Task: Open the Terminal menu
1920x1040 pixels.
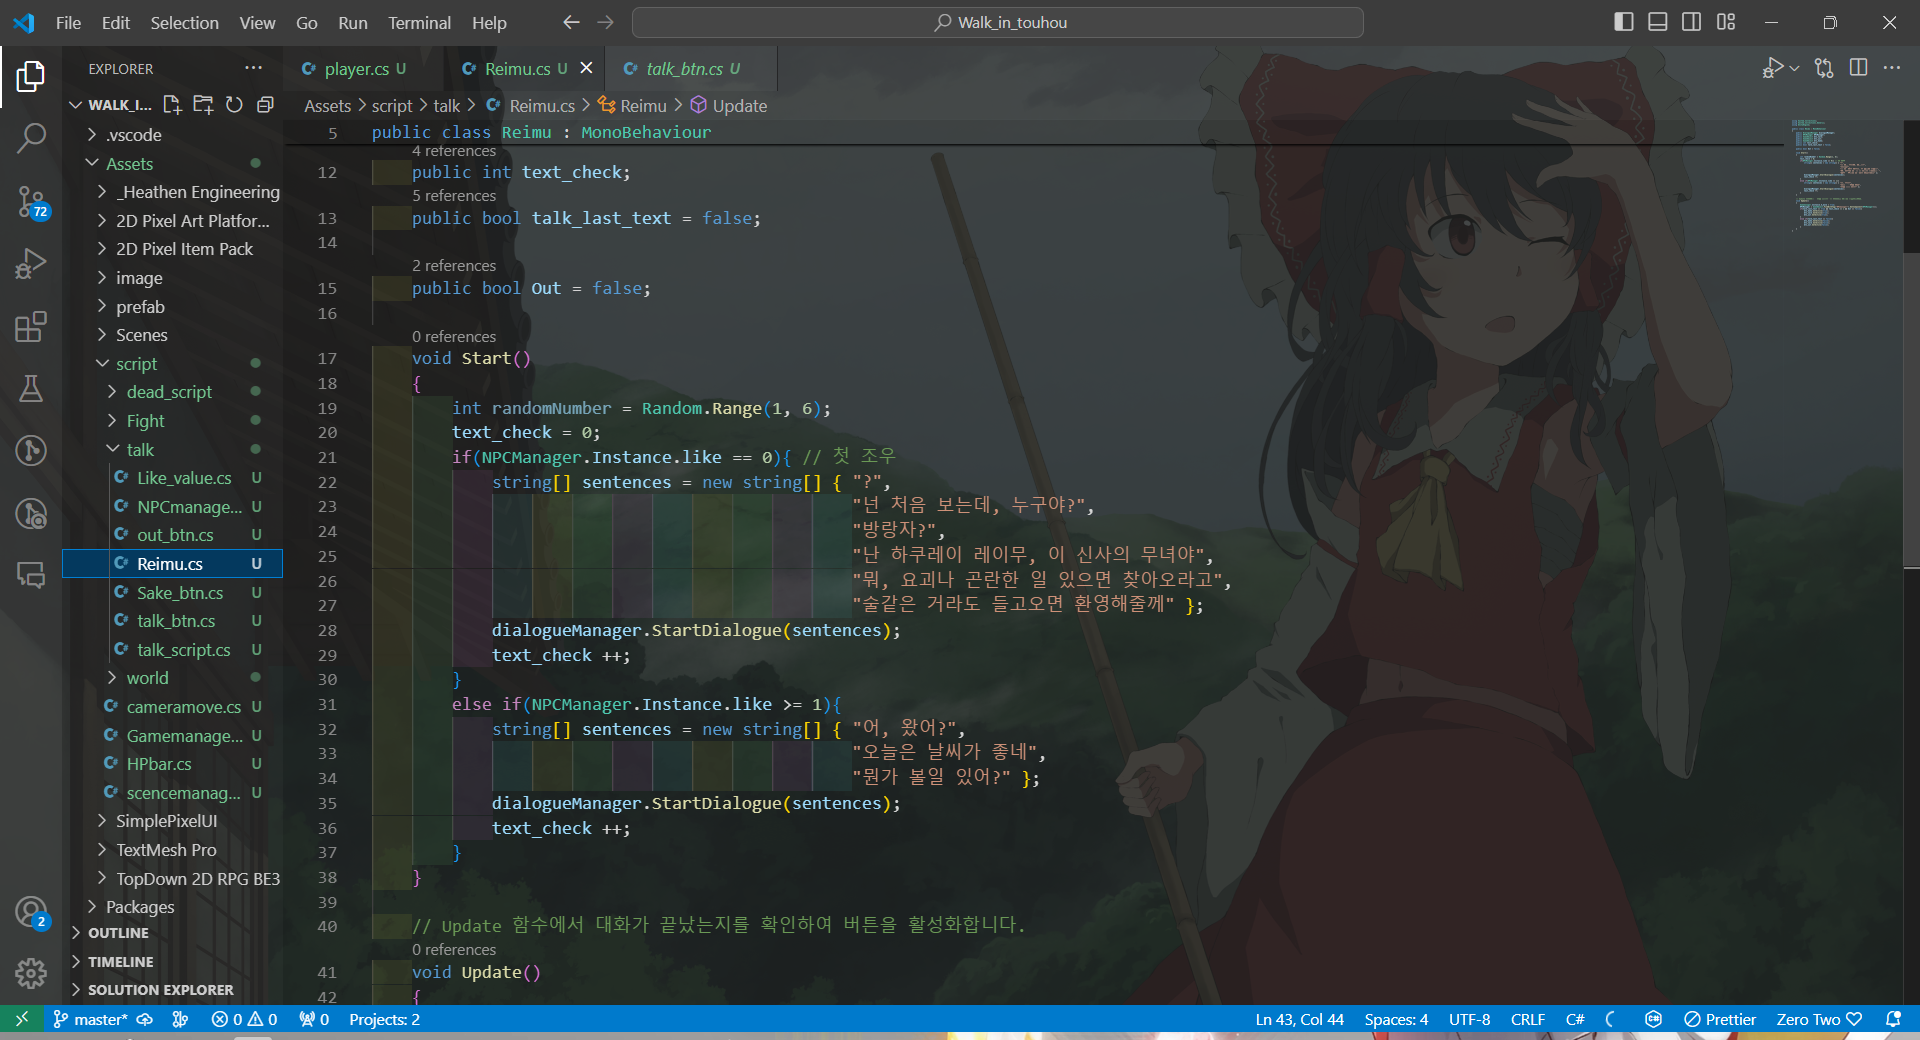Action: click(419, 22)
